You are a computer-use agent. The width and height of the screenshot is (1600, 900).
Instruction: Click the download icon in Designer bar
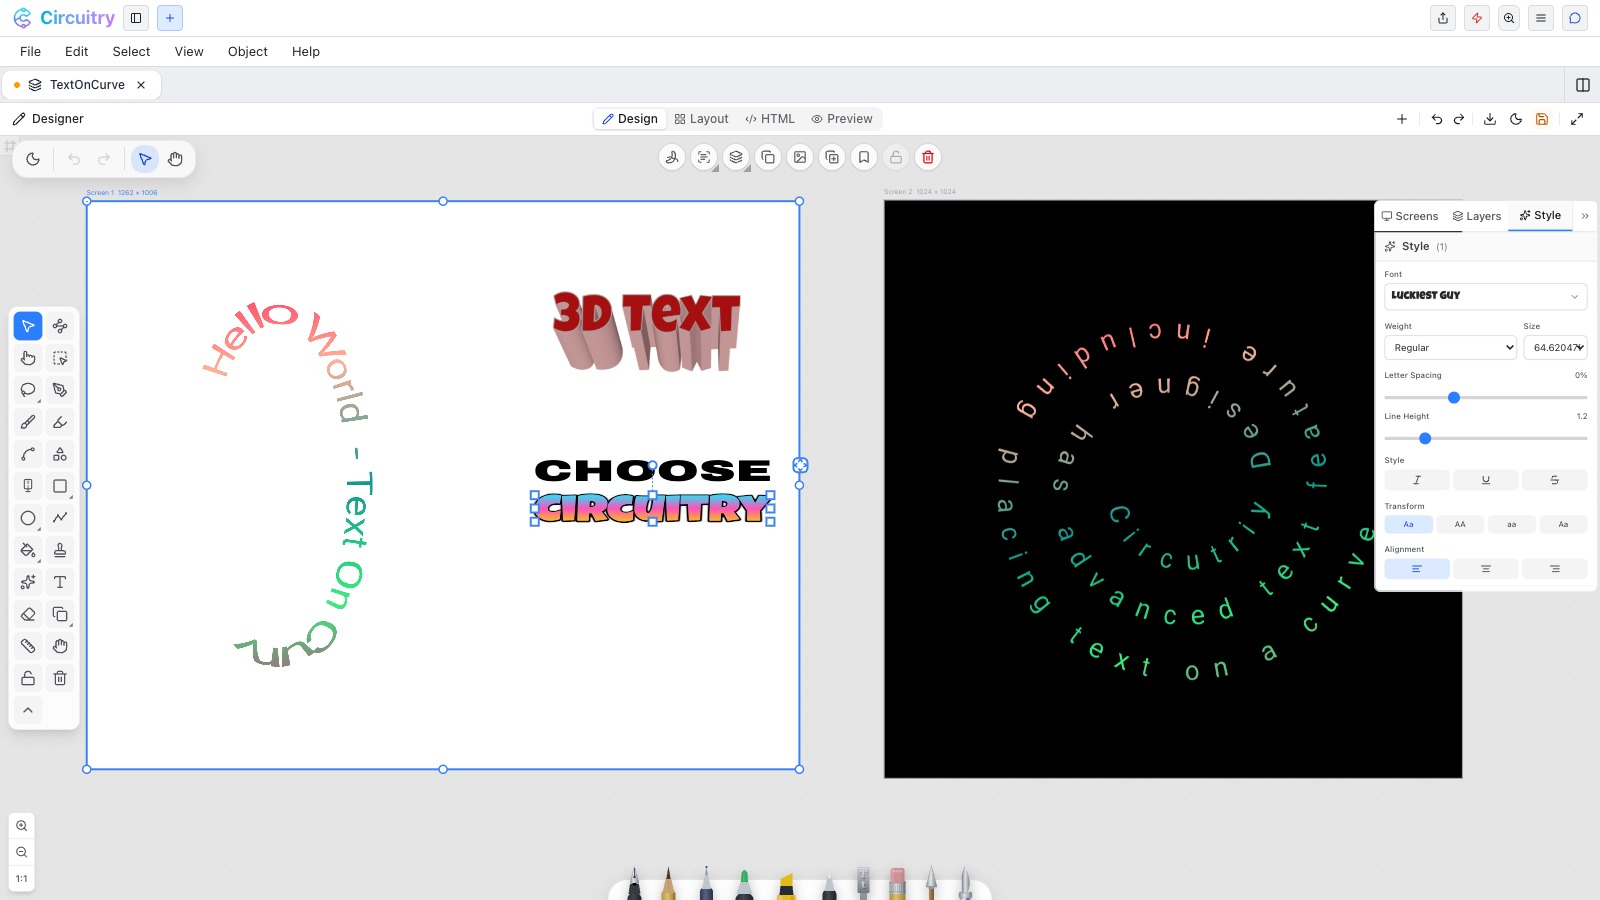tap(1490, 119)
